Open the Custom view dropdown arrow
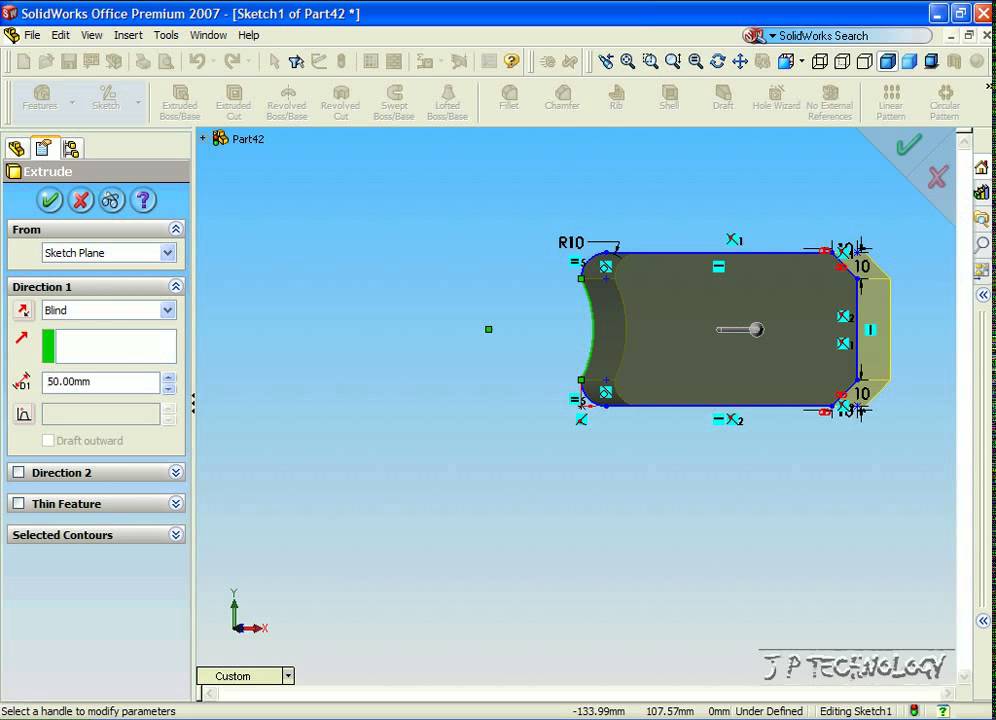 click(x=288, y=676)
